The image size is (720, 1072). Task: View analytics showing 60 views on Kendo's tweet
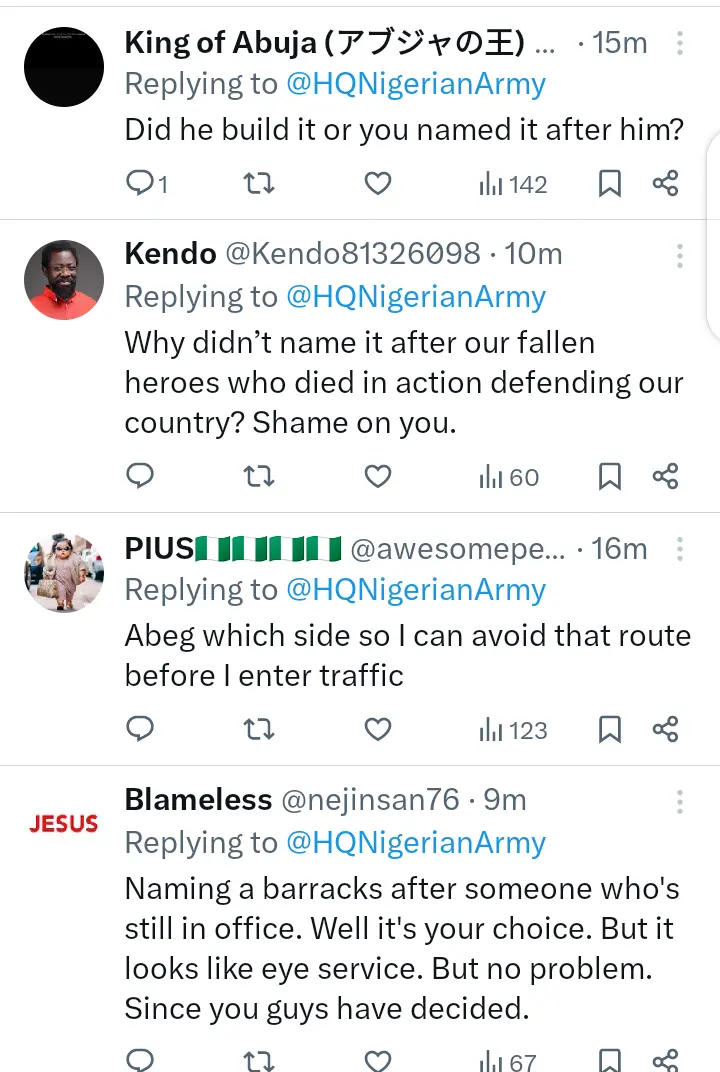point(509,477)
